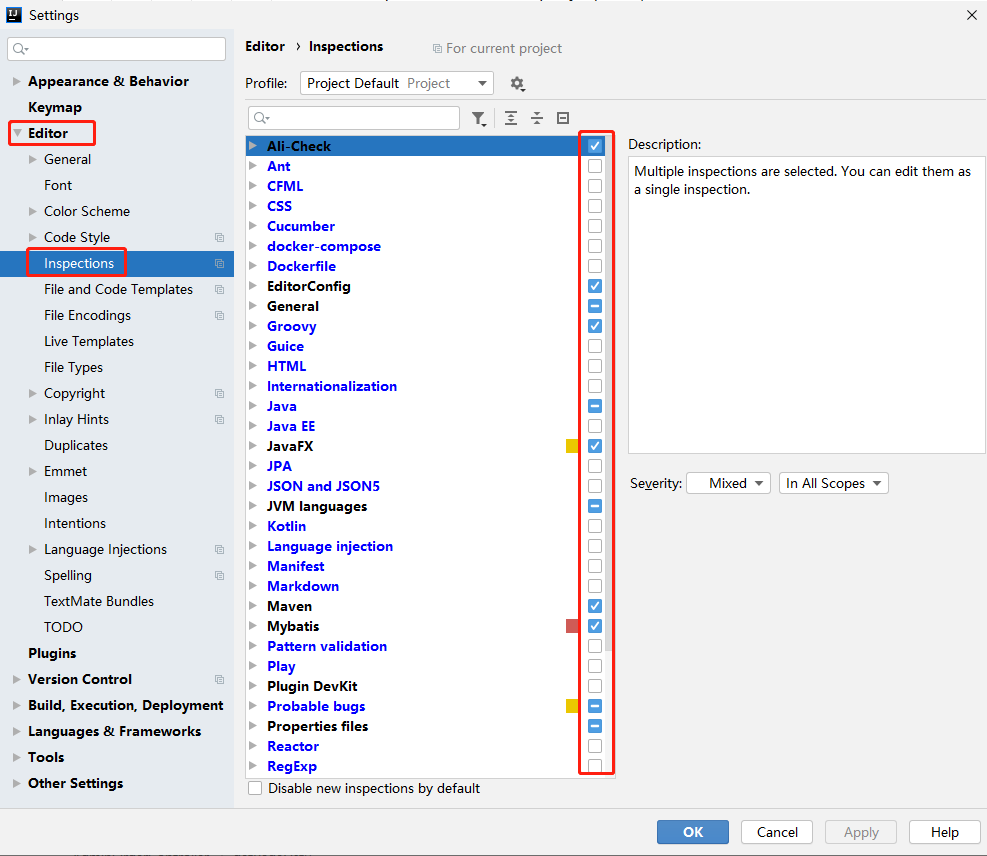
Task: Select Keymap in settings tree
Action: 55,108
